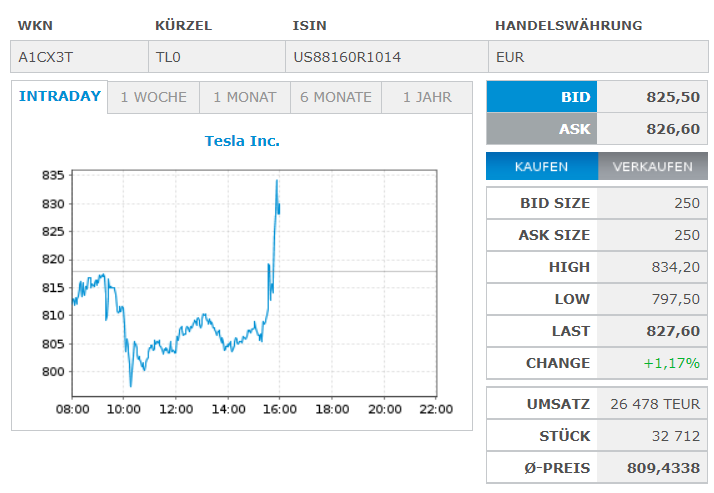Switch to the 1 JAHR tab
Viewport: 714px width, 493px height.
[x=427, y=98]
